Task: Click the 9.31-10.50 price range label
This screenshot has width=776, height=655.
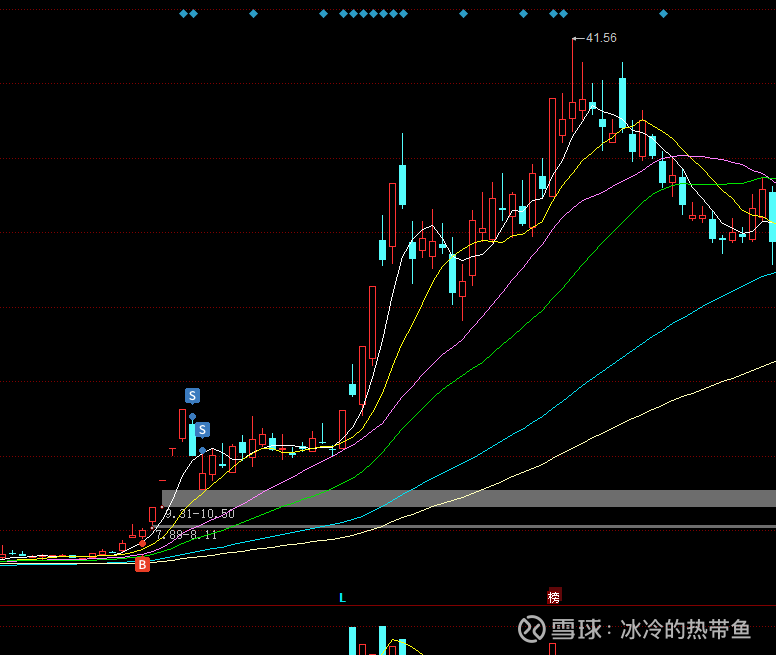Action: [x=200, y=514]
